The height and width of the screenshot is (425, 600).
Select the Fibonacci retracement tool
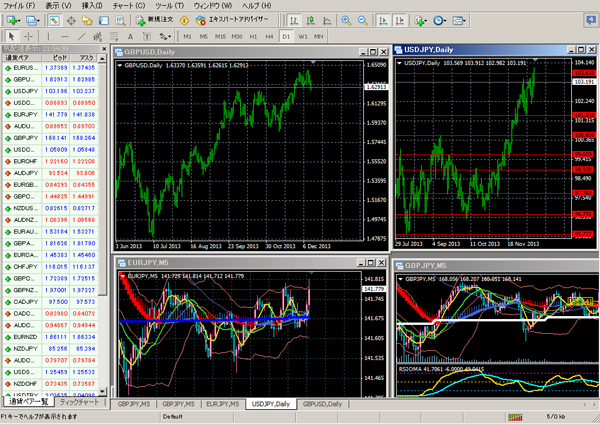coord(114,36)
